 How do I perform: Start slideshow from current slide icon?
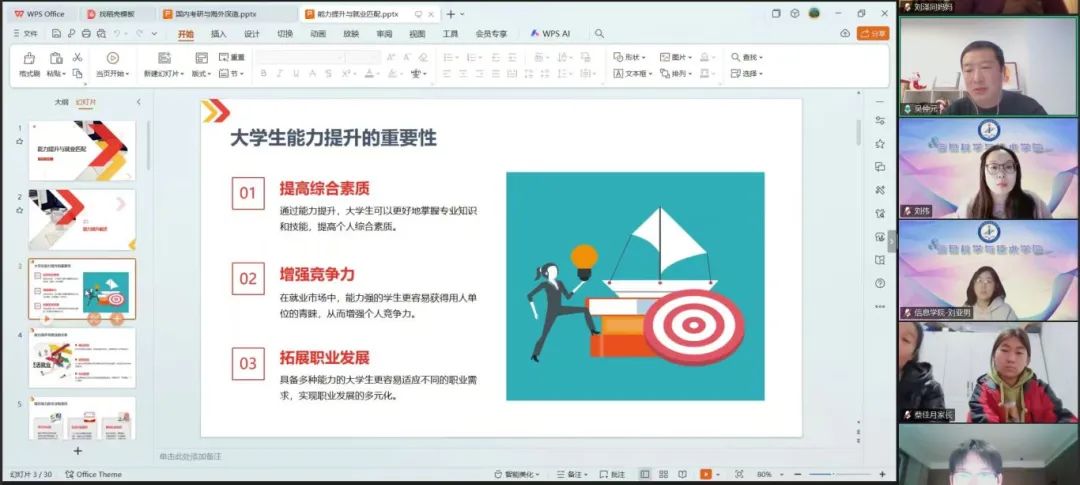point(112,58)
